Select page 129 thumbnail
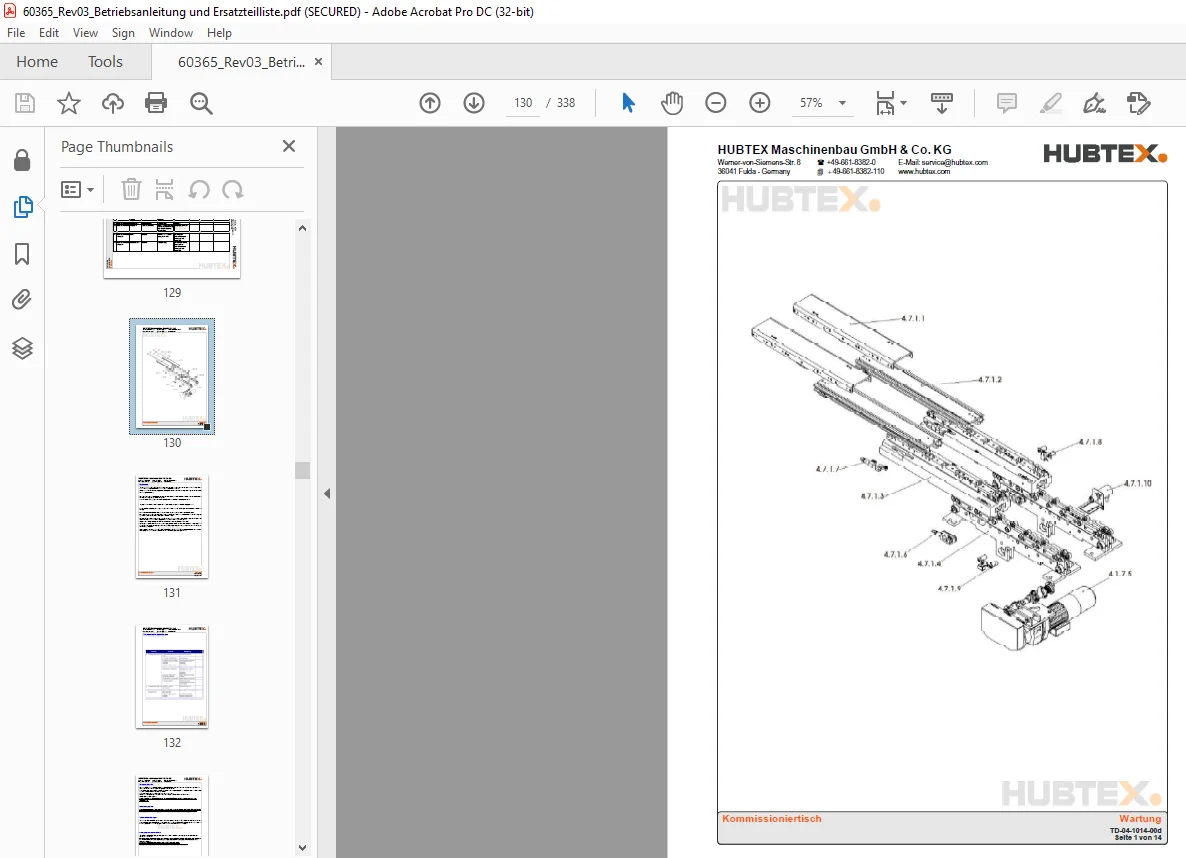 click(172, 249)
